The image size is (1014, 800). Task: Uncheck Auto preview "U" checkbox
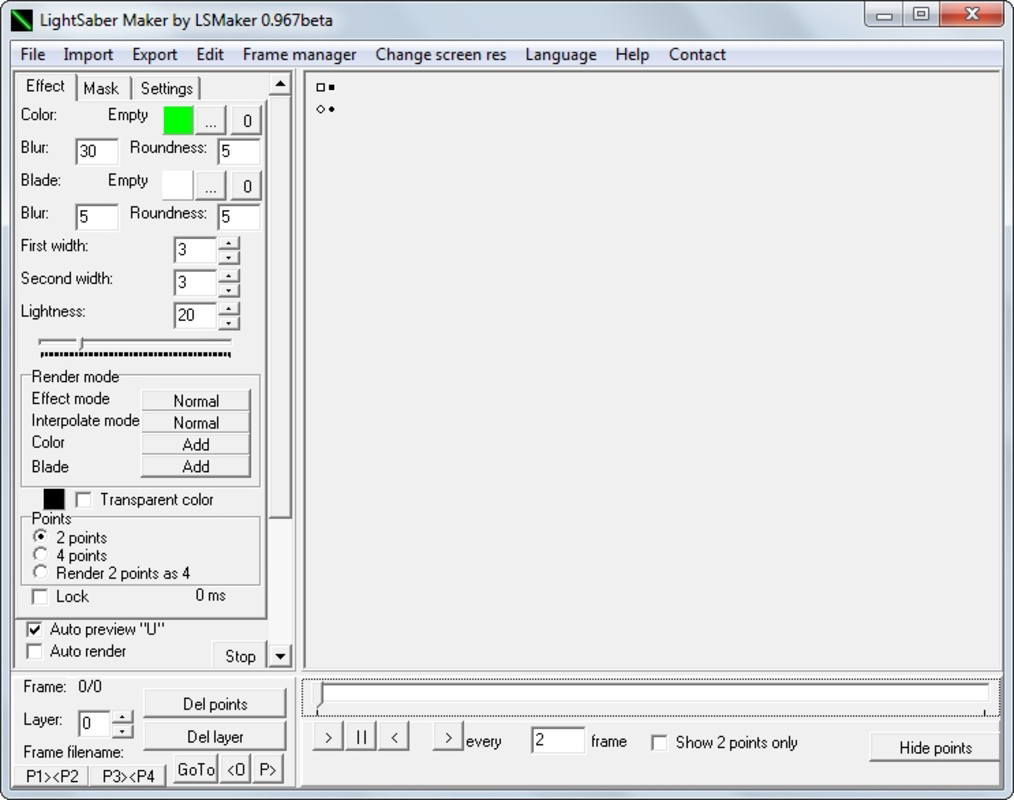click(34, 629)
